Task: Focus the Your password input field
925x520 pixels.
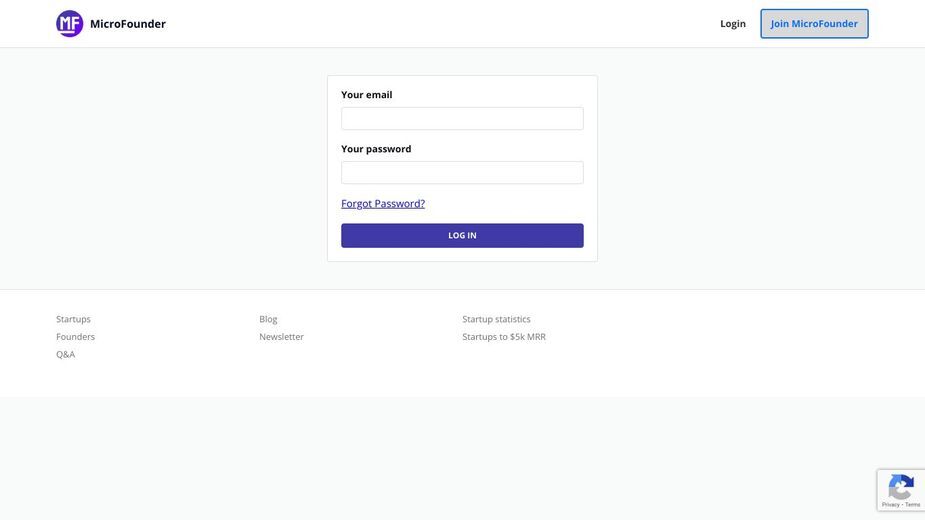Action: [x=462, y=172]
